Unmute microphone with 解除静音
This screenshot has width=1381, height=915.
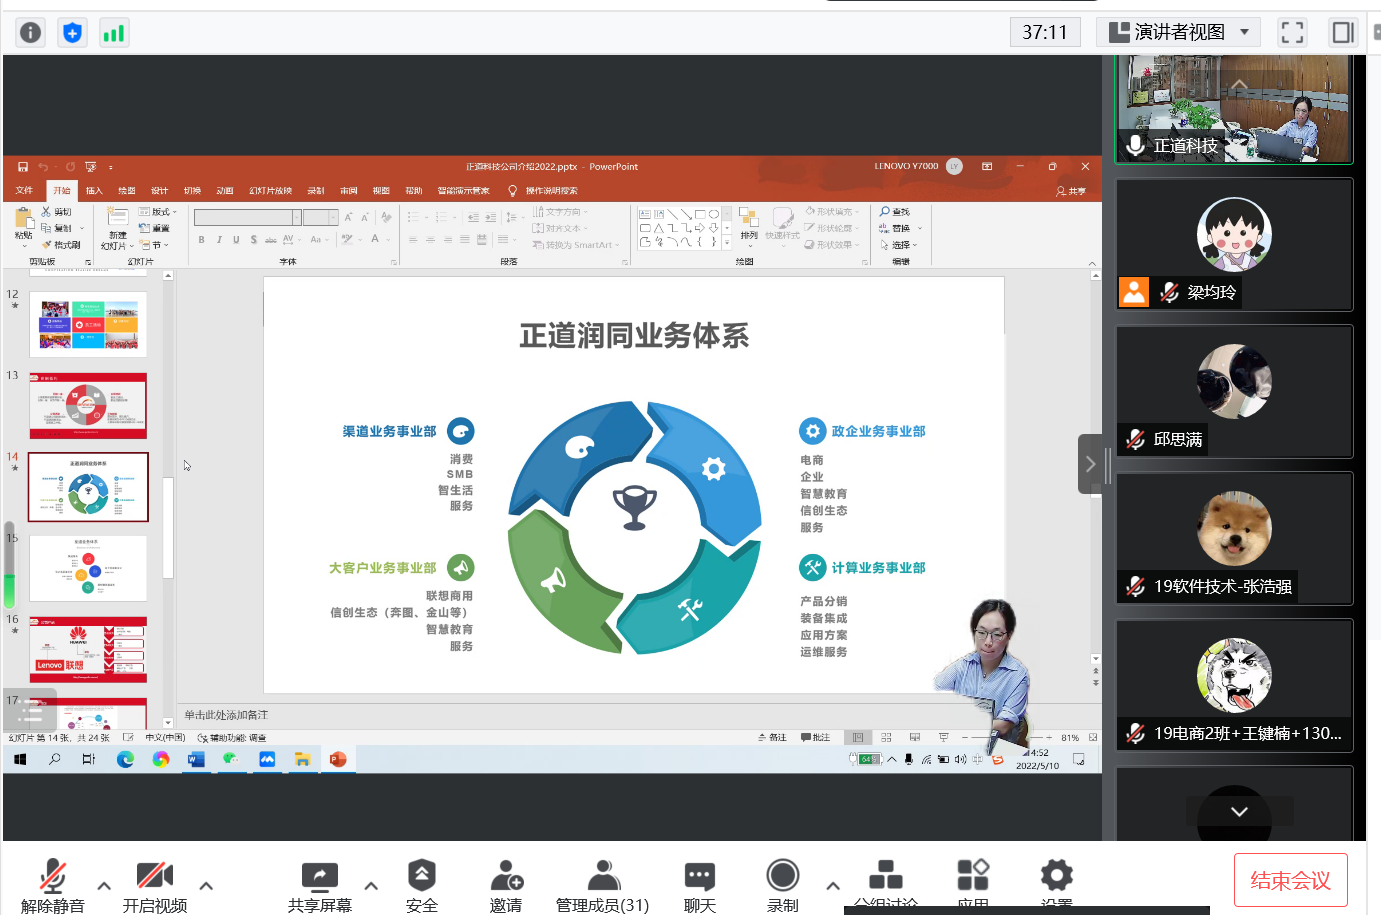[x=52, y=885]
